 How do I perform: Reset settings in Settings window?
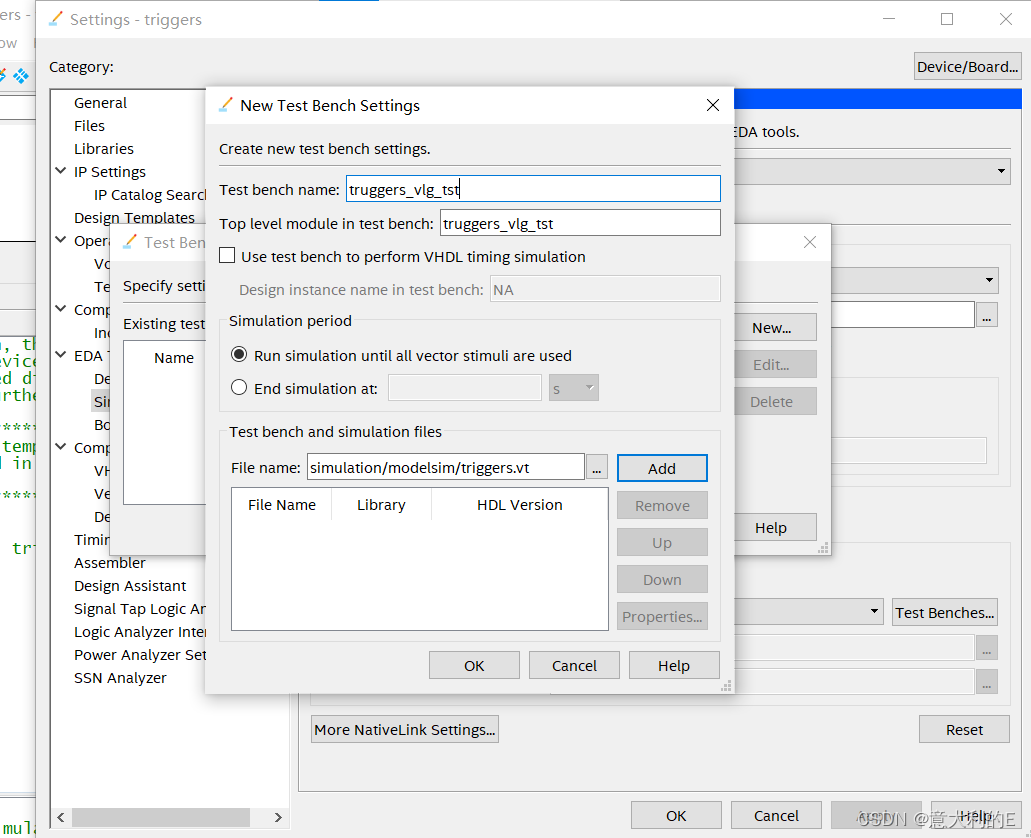[964, 729]
